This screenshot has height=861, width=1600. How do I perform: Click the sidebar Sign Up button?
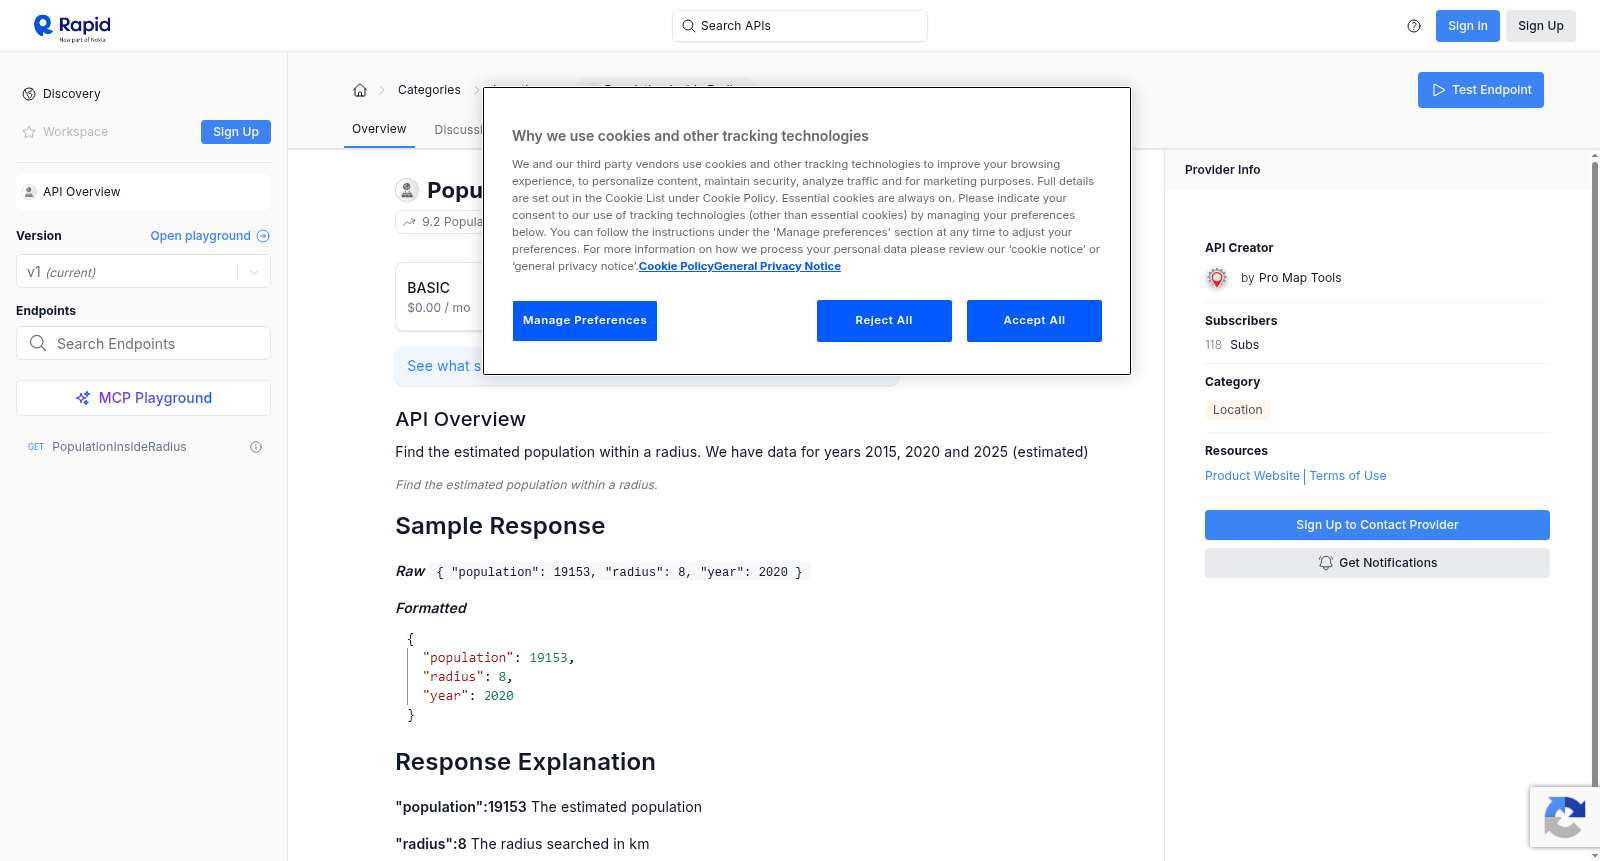236,132
